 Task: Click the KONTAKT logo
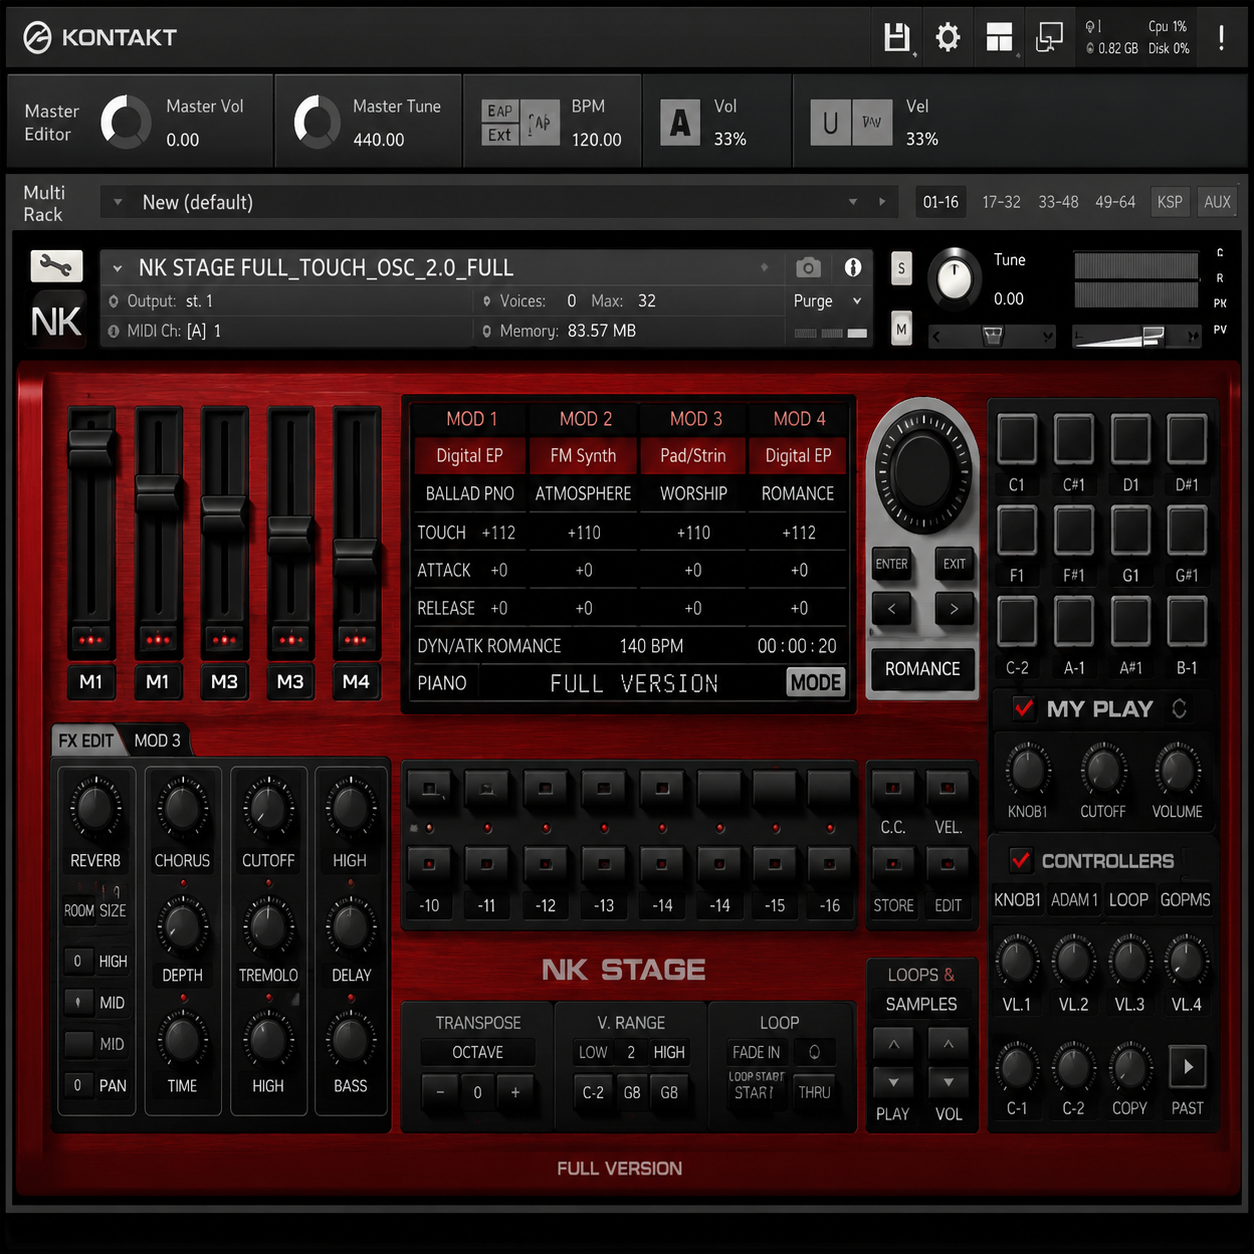[x=99, y=38]
